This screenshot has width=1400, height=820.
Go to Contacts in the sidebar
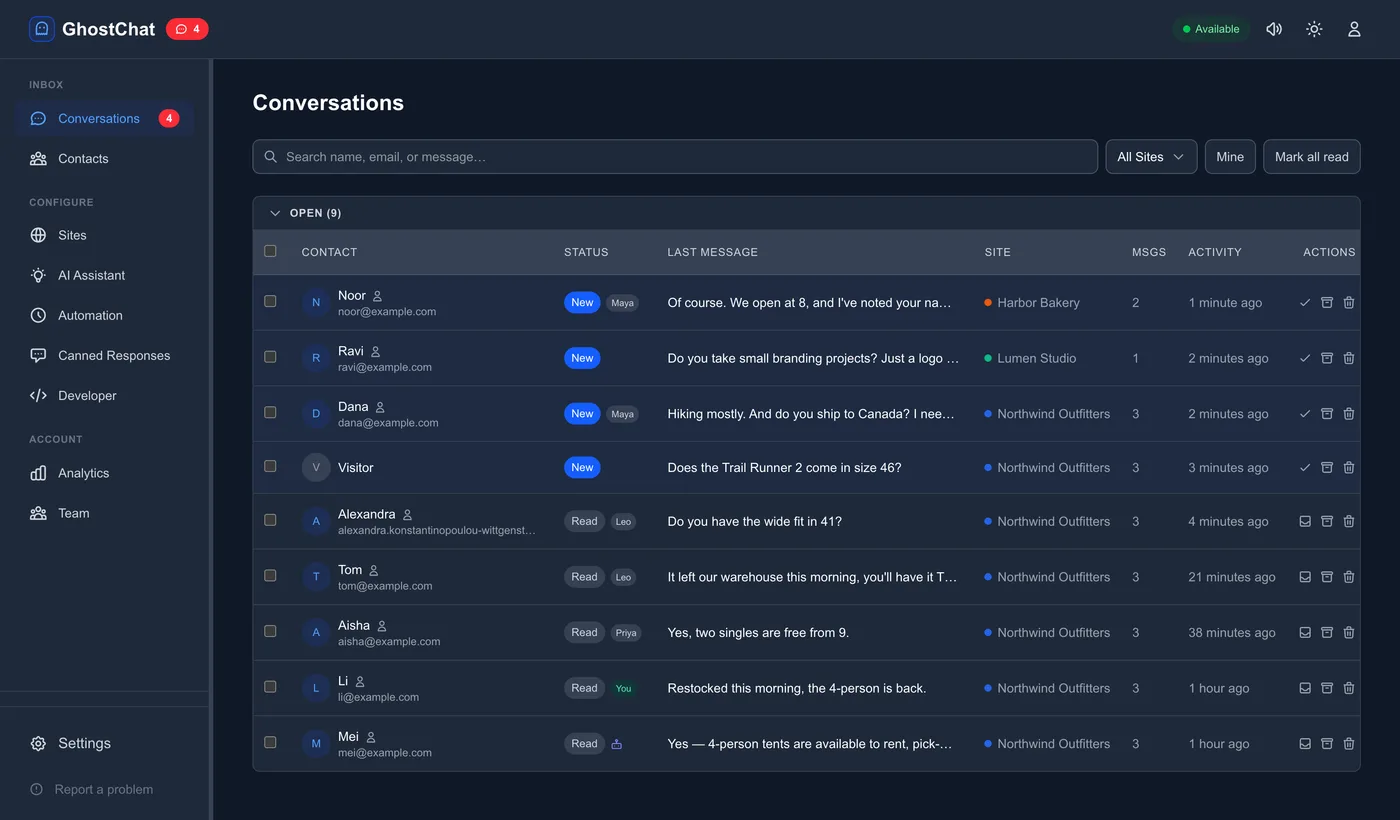[x=104, y=158]
